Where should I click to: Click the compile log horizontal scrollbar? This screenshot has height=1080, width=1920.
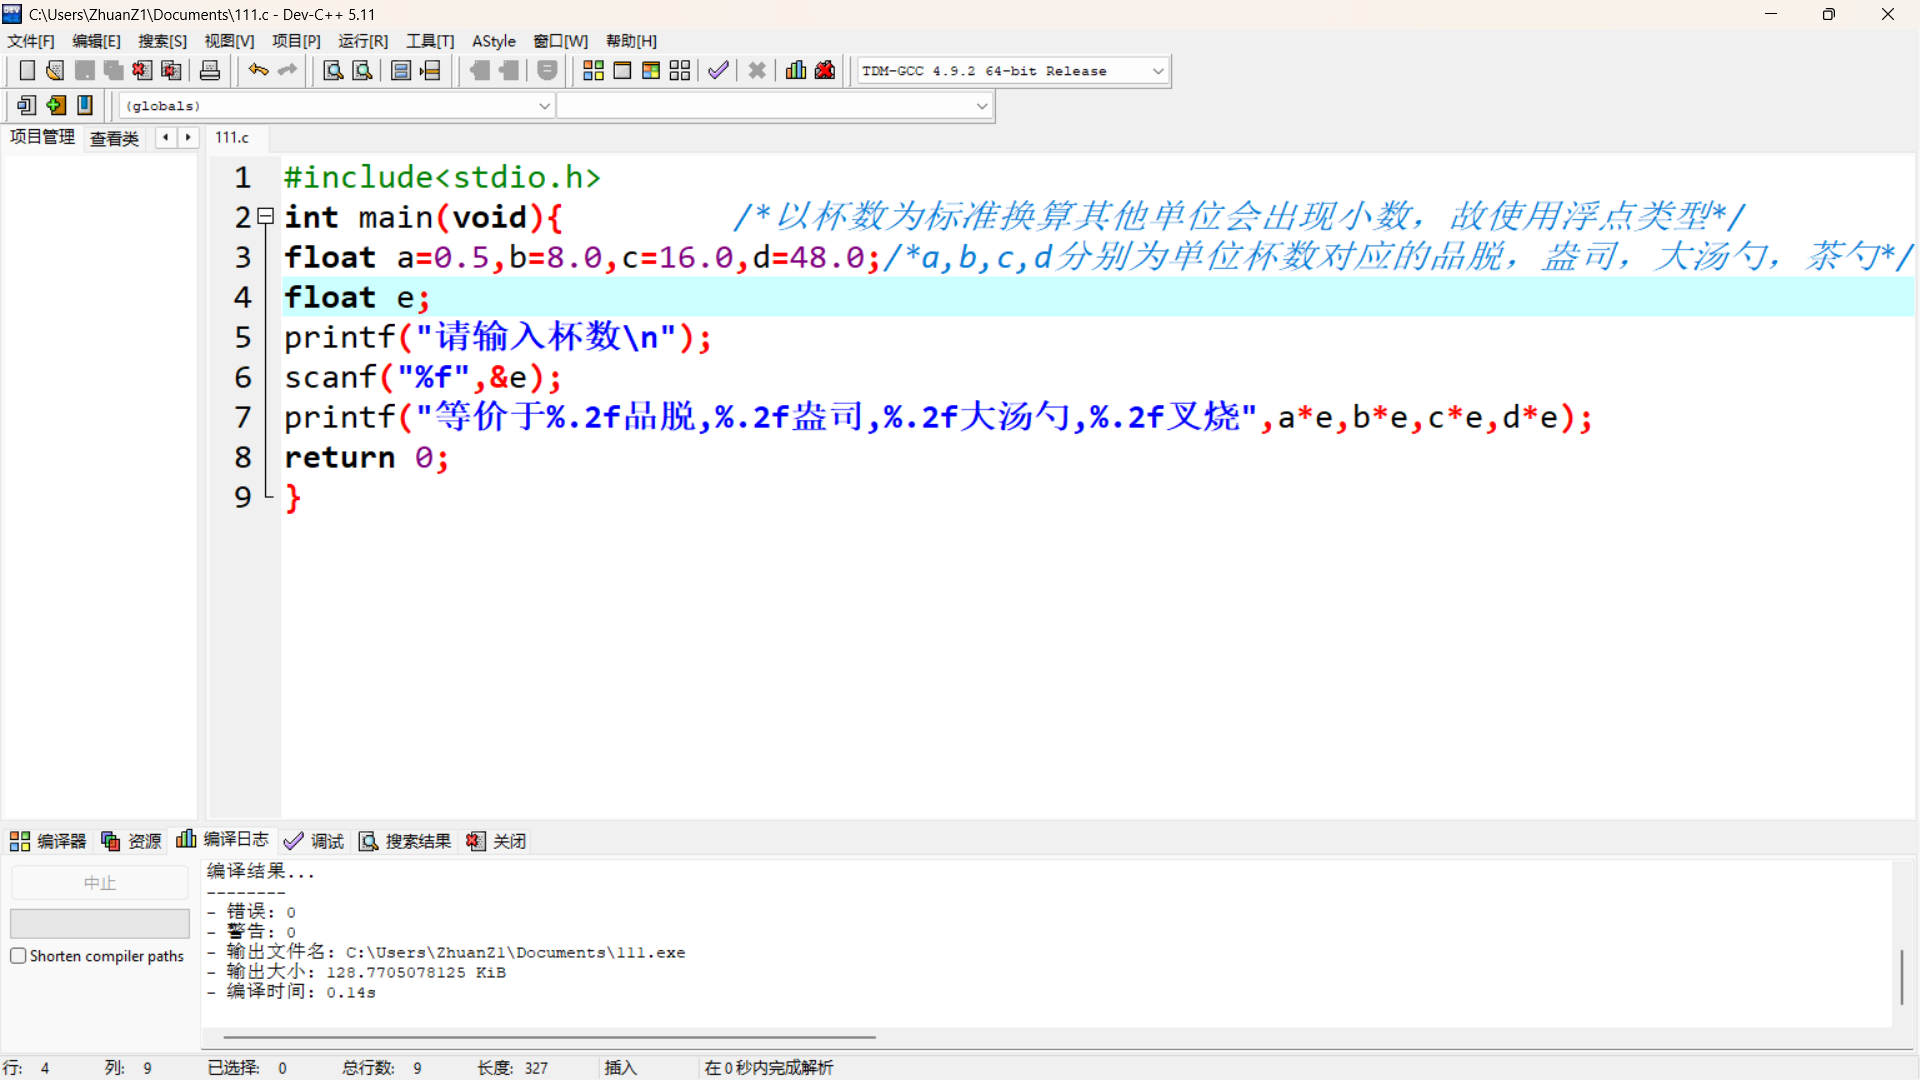[x=549, y=1037]
